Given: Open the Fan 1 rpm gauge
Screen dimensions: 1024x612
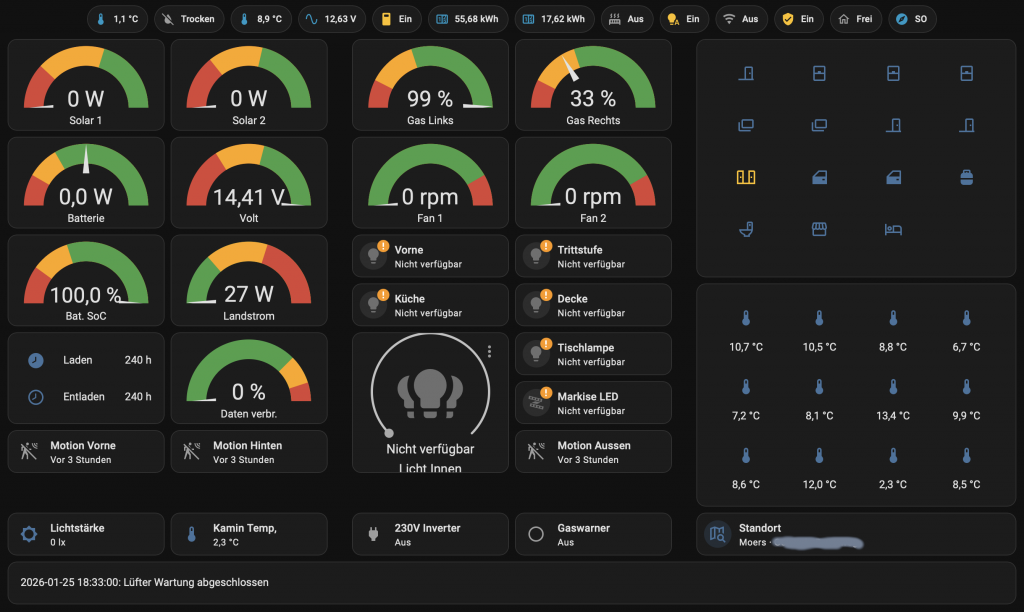Looking at the screenshot, I should [430, 183].
